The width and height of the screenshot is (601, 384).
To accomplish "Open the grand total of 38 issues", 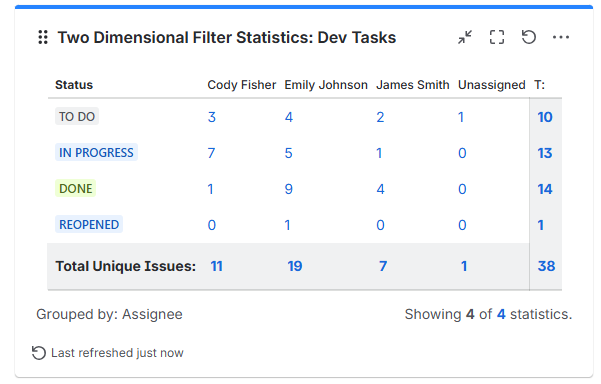I will click(x=546, y=266).
